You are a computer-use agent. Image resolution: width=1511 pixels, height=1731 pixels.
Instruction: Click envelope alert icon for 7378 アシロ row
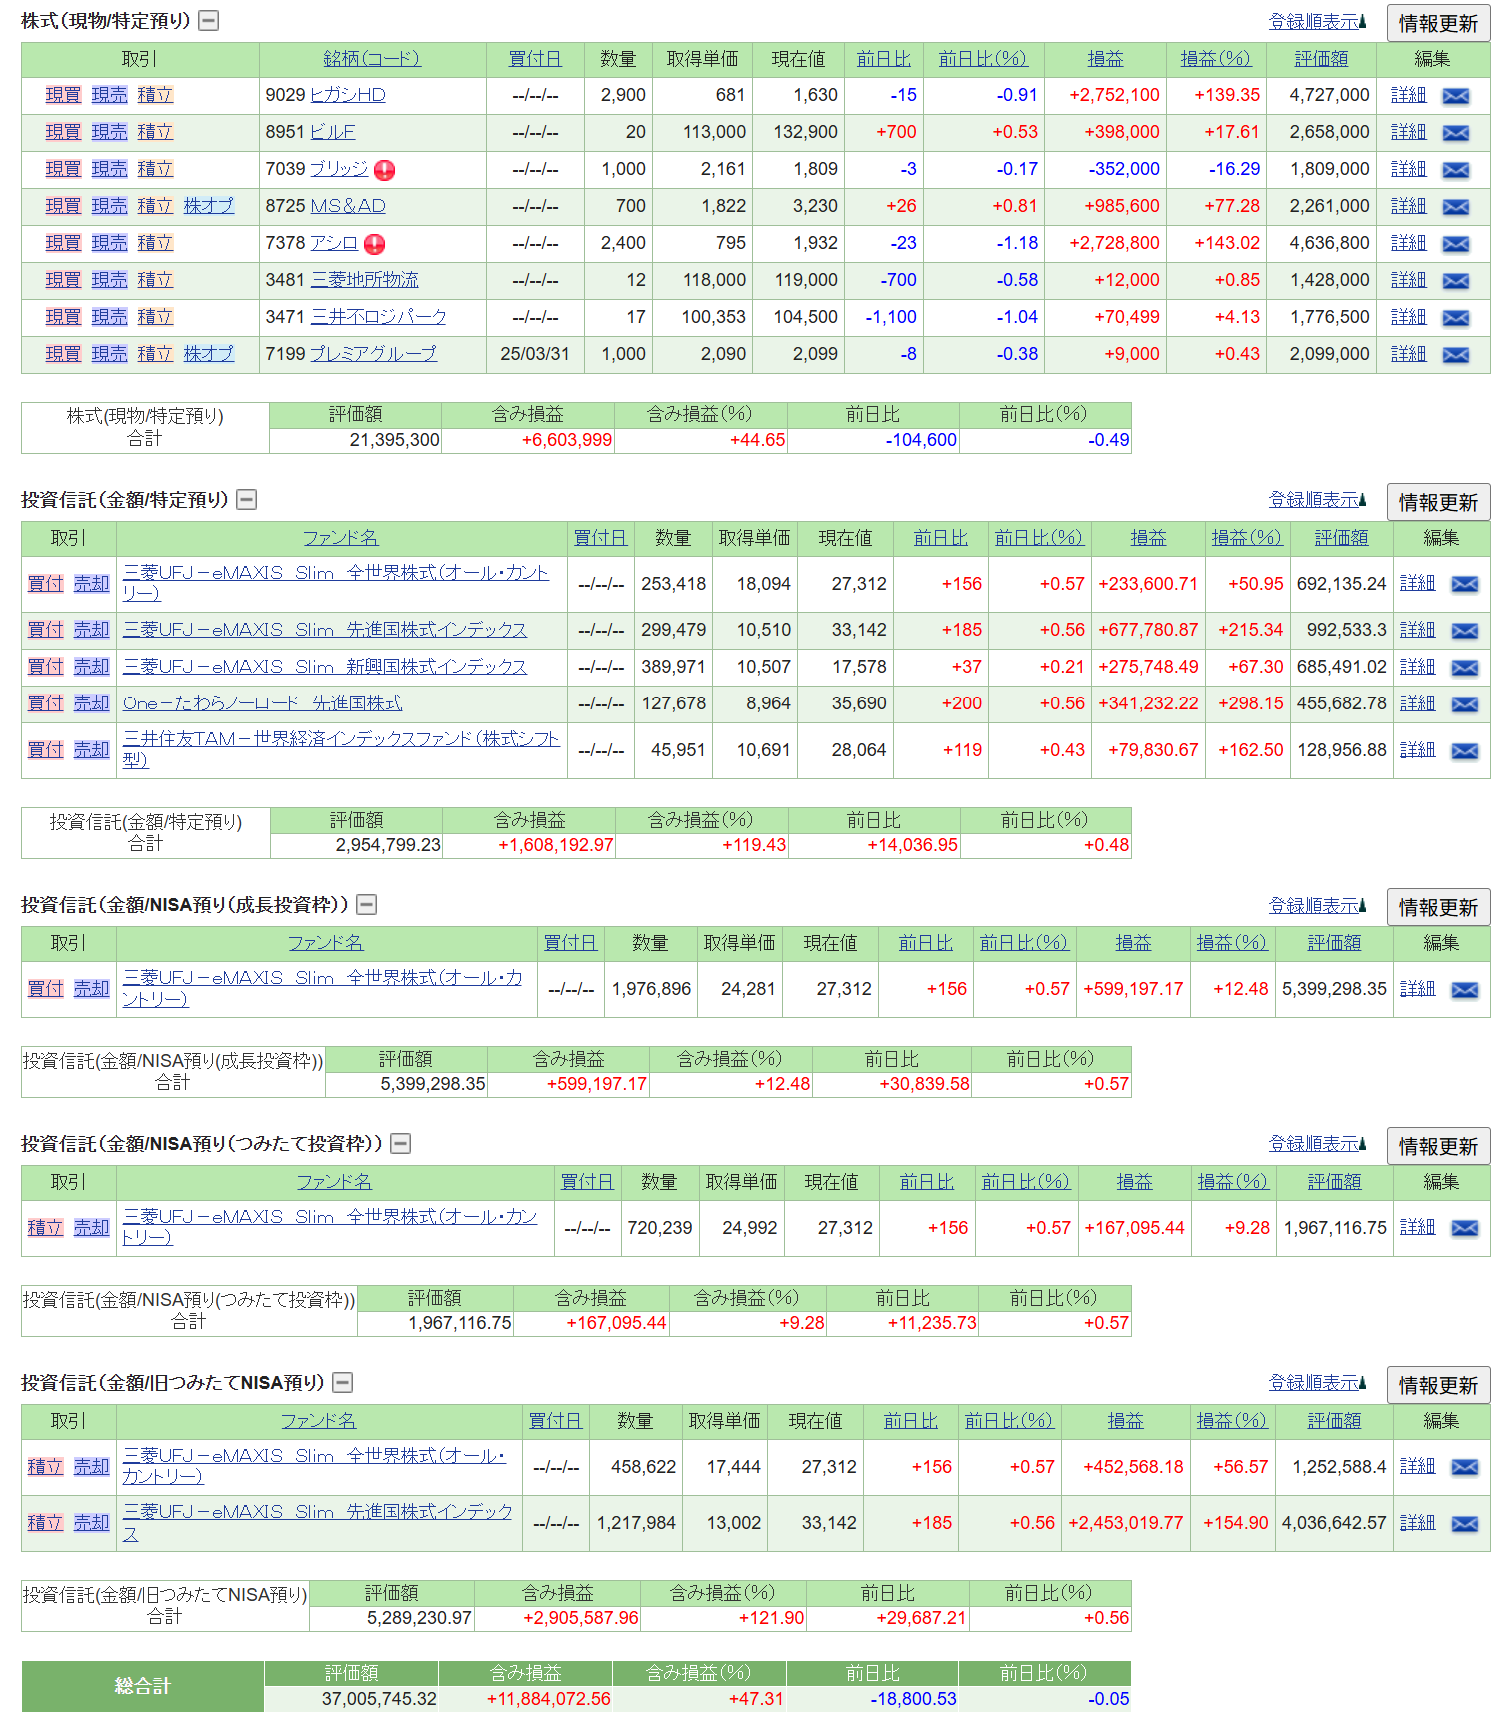(x=1456, y=244)
